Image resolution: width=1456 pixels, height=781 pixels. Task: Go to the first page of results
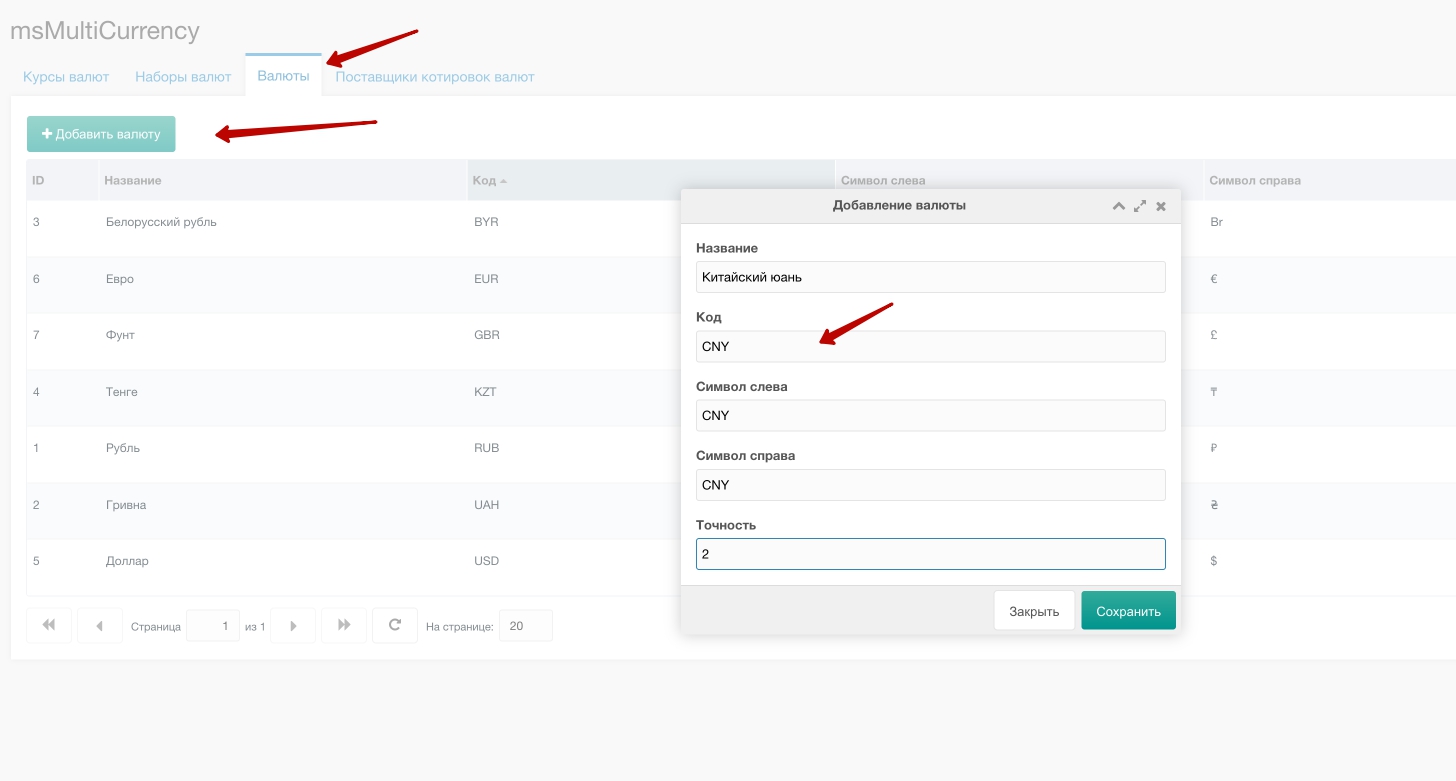point(49,625)
